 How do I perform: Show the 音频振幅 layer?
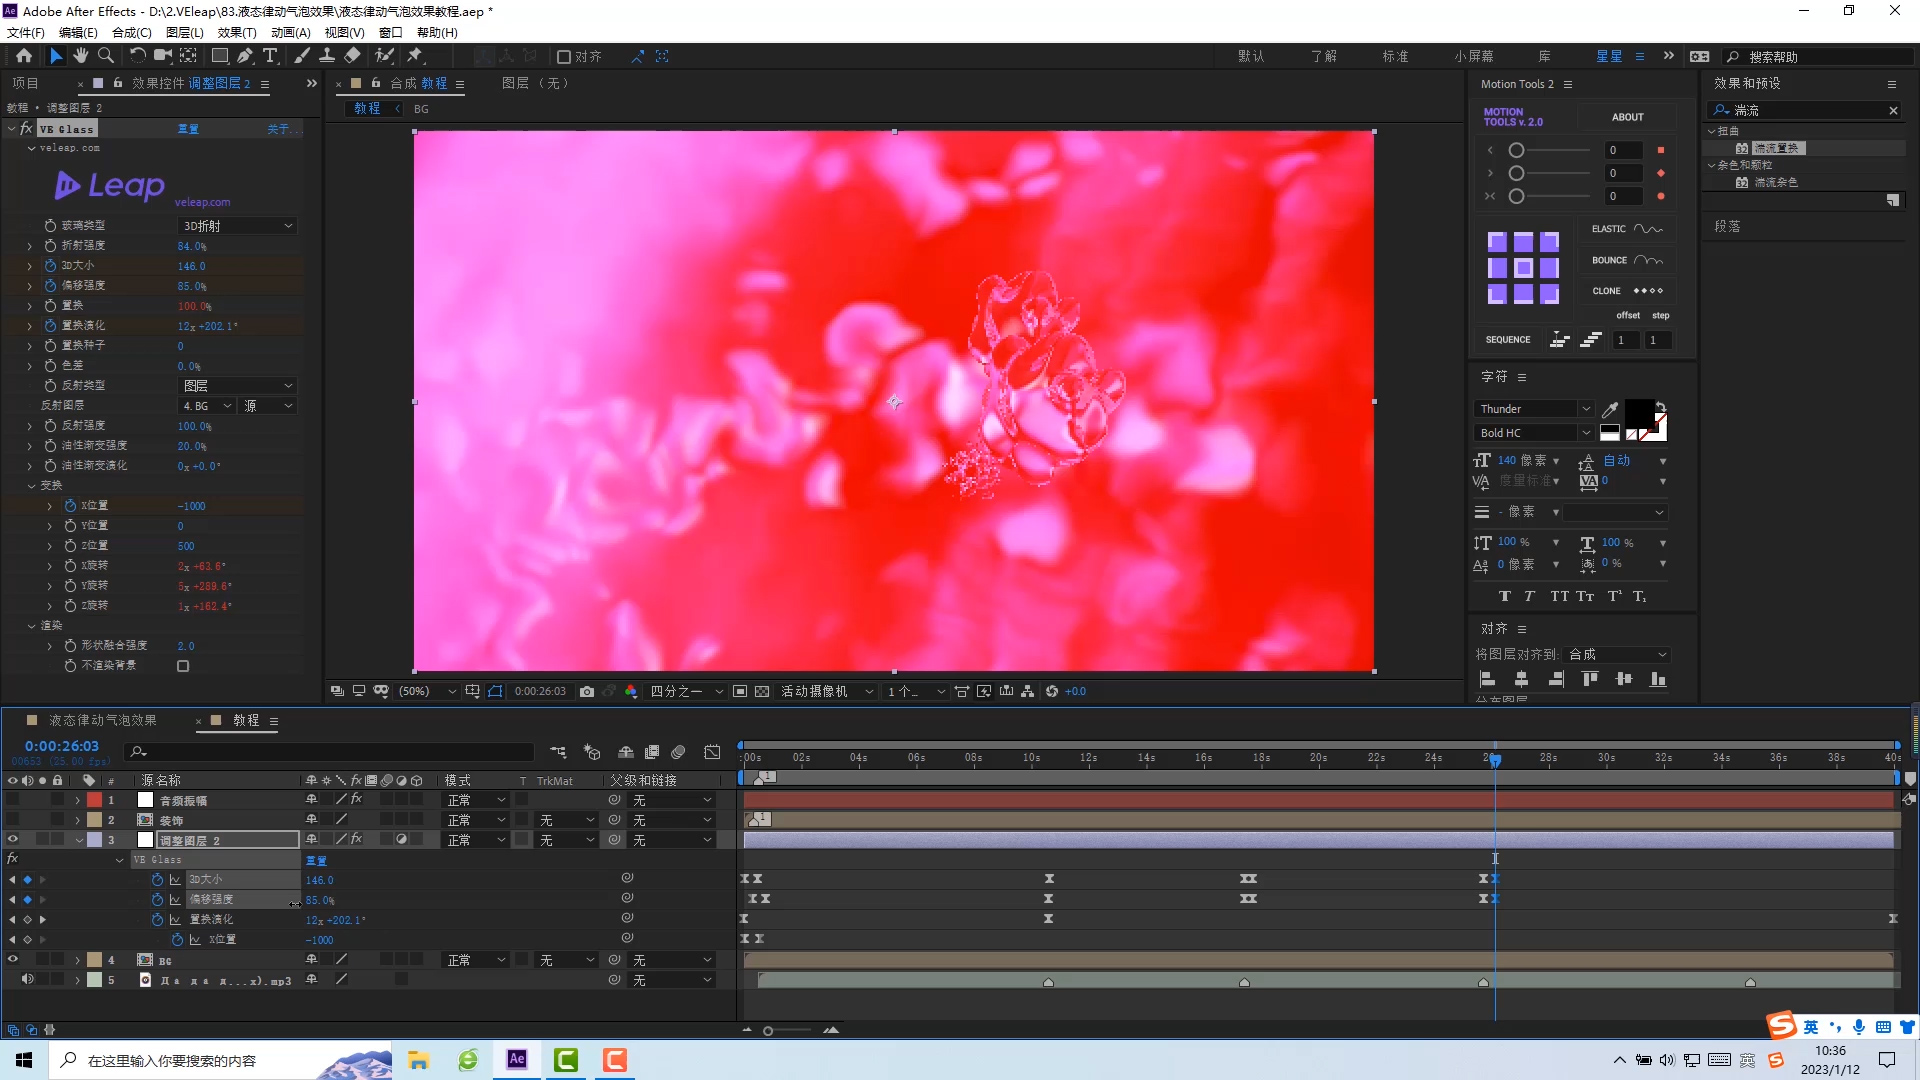tap(13, 800)
